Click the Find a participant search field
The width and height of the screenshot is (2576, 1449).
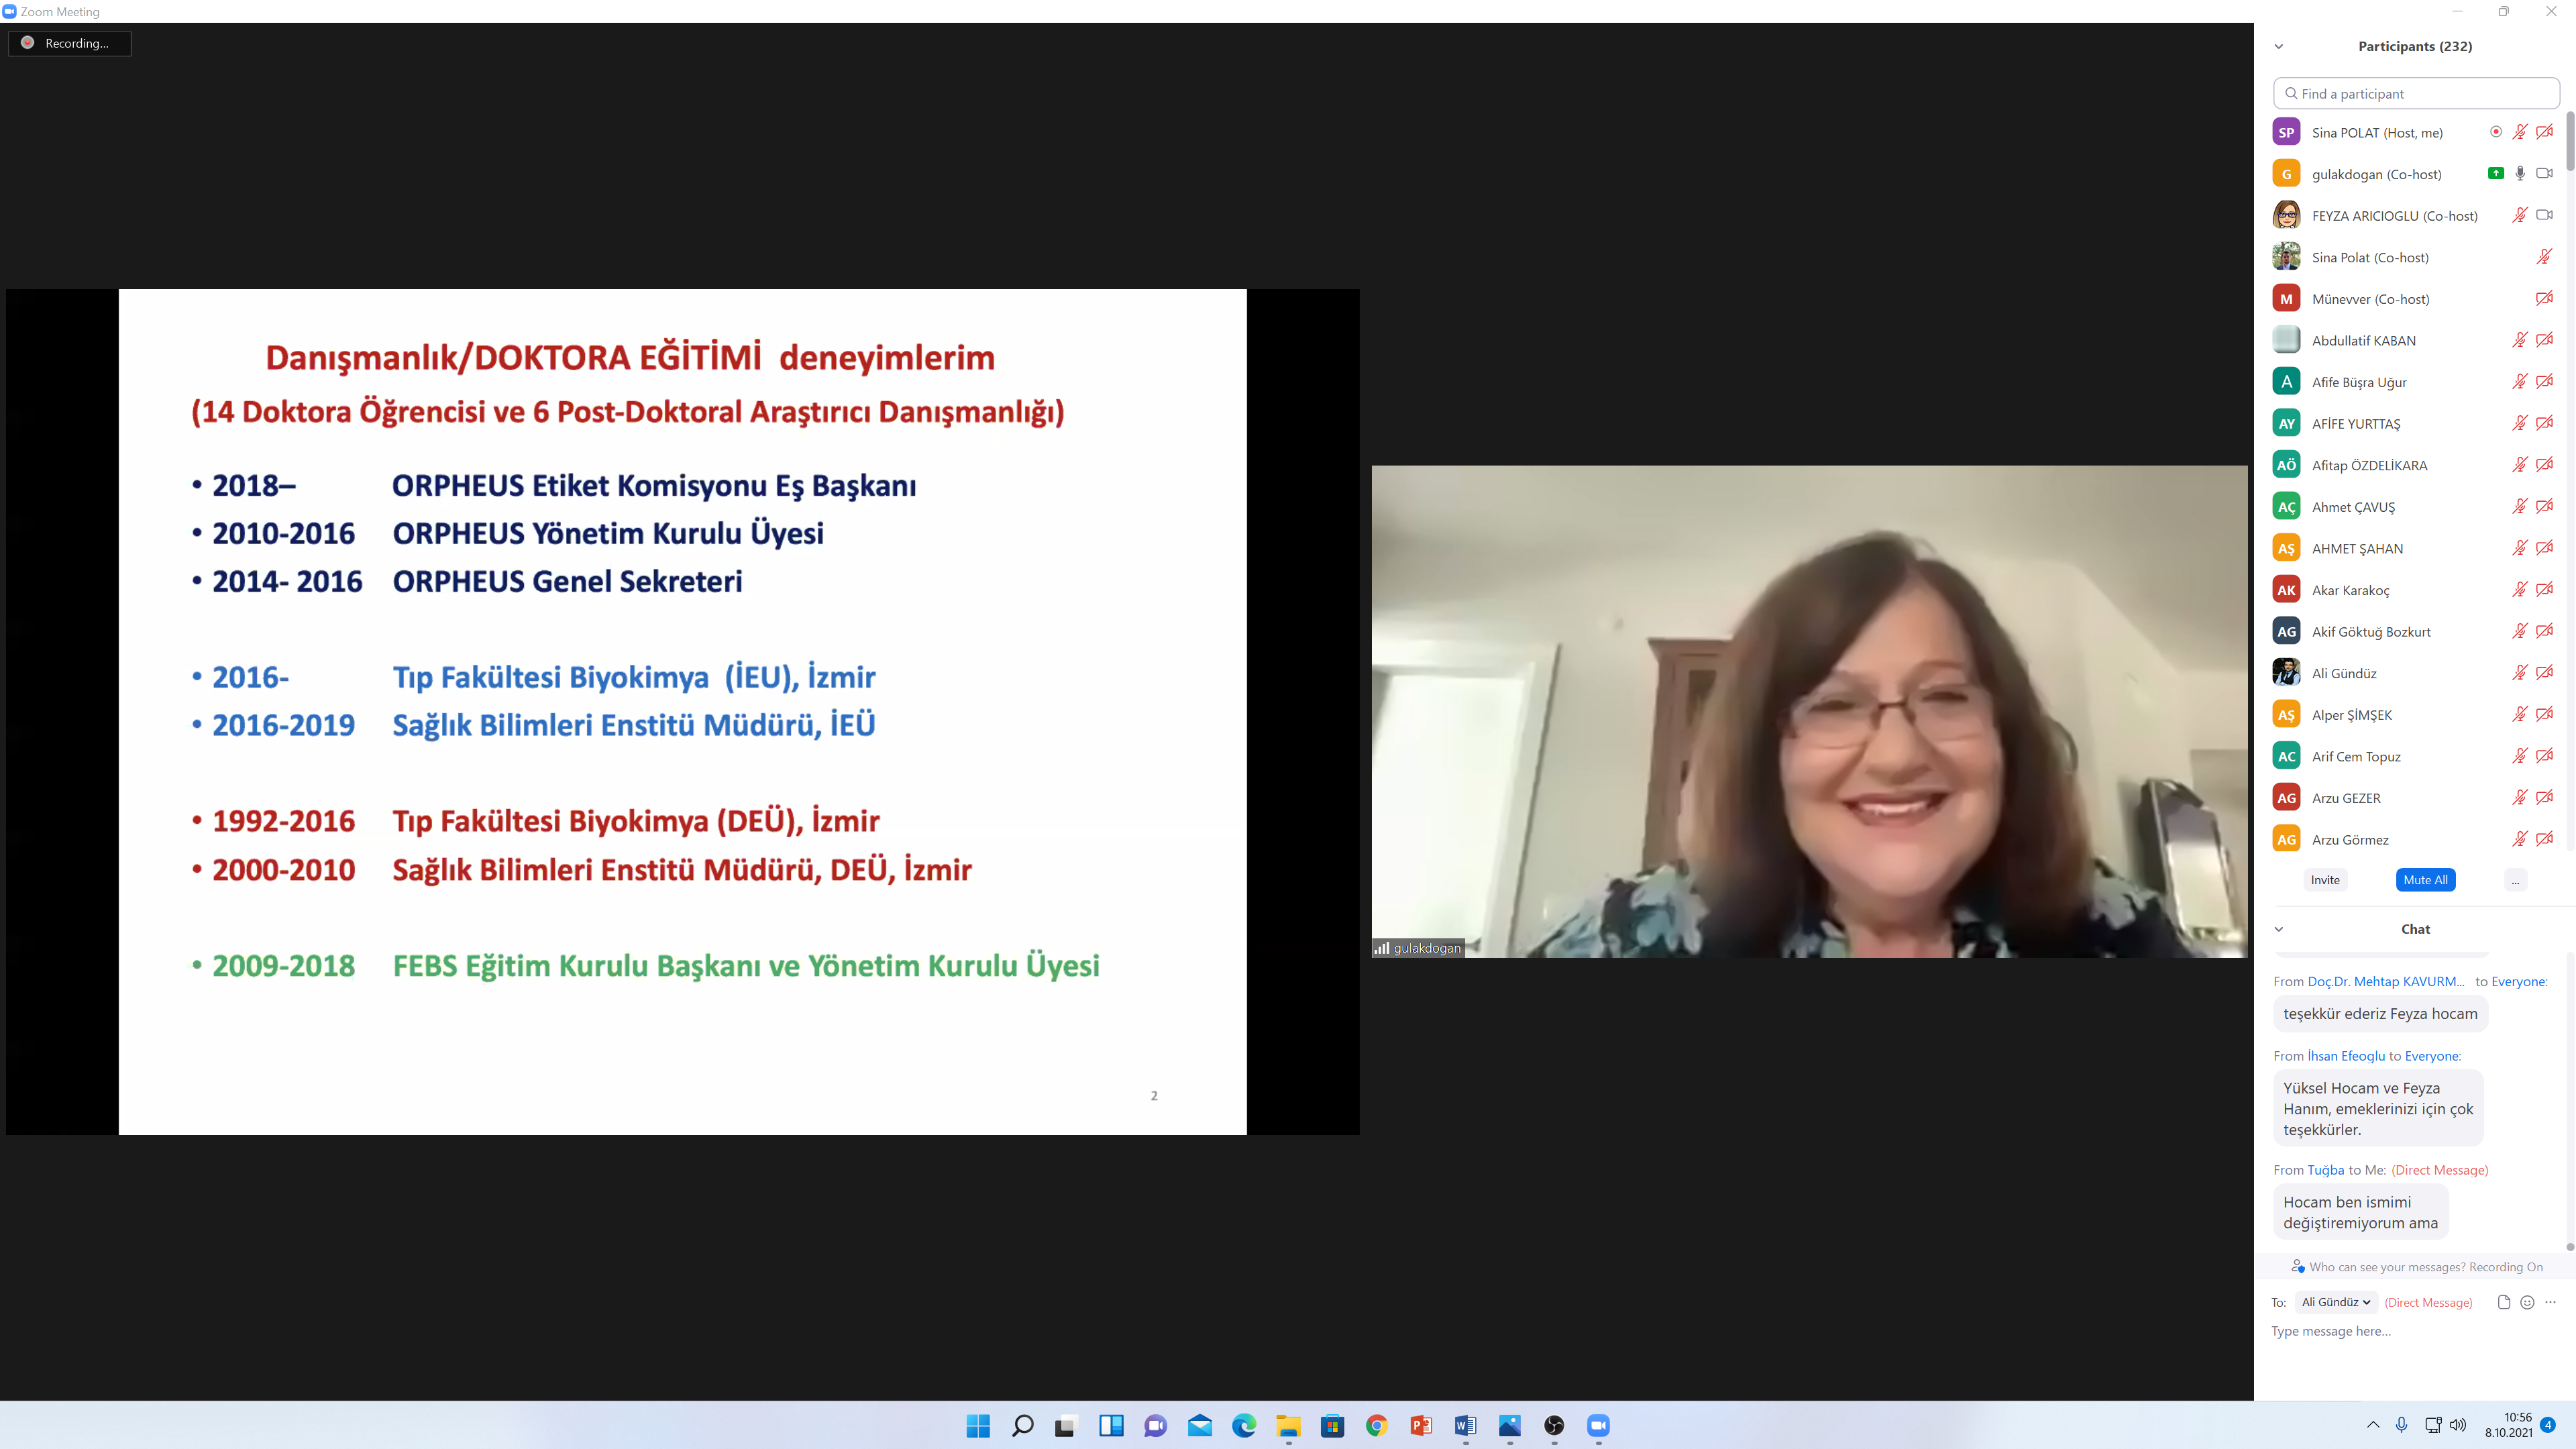tap(2416, 93)
